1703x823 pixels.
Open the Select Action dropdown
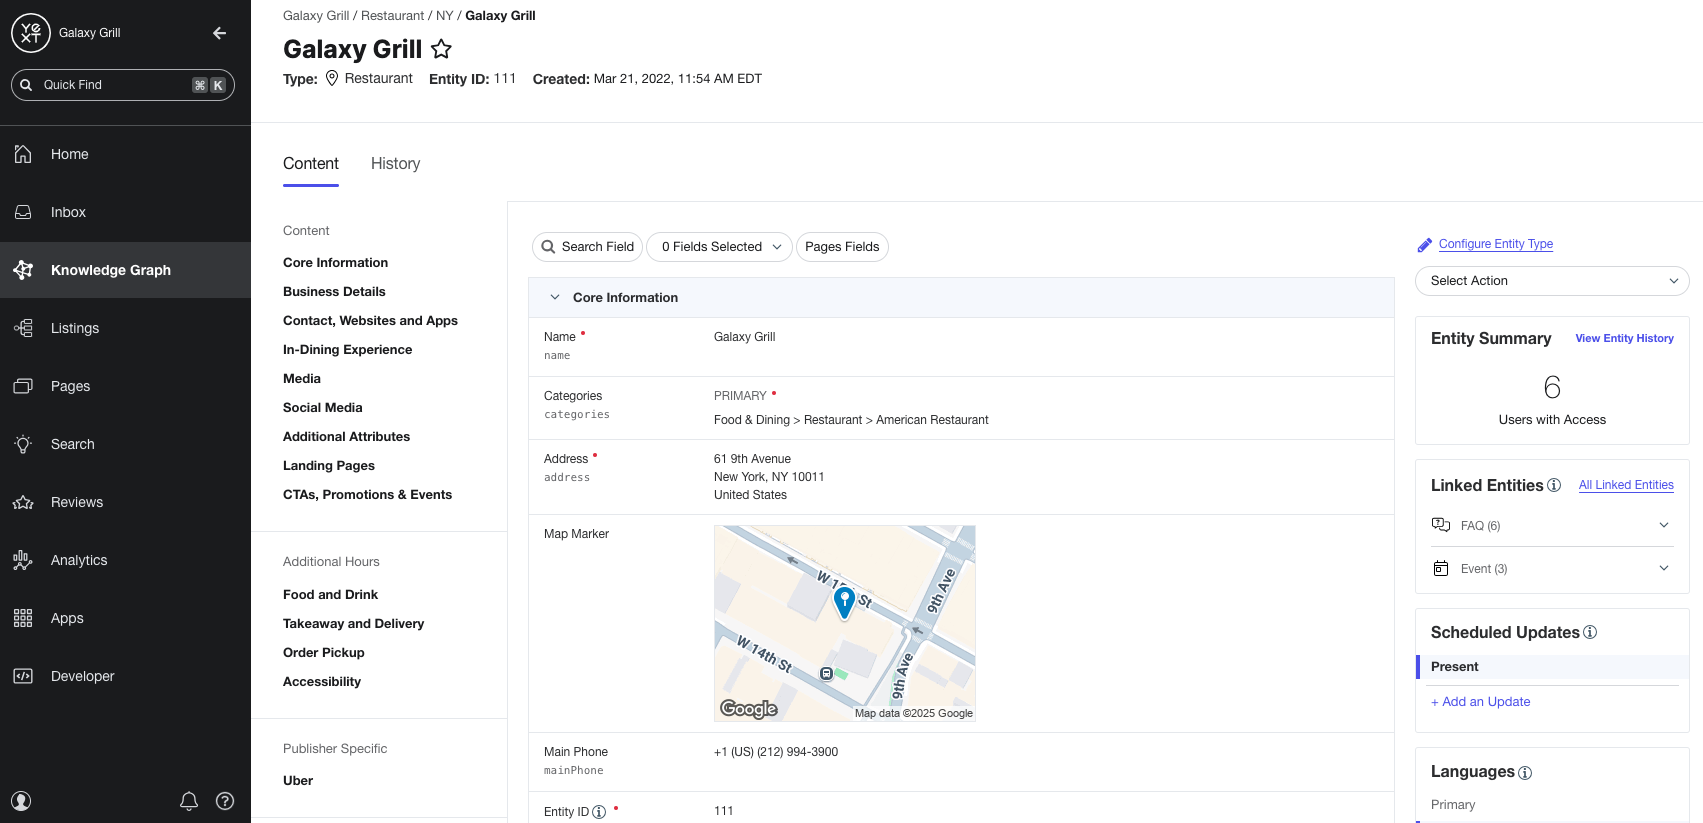click(1552, 281)
